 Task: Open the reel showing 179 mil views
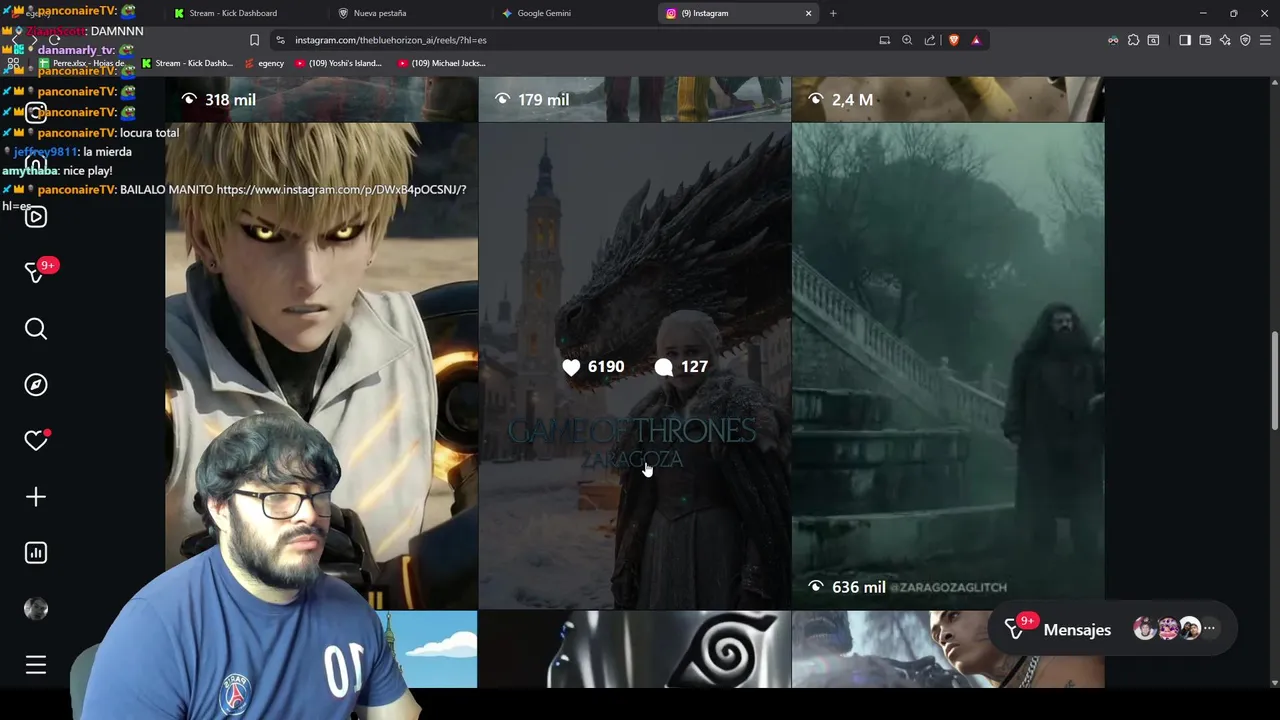coord(634,99)
